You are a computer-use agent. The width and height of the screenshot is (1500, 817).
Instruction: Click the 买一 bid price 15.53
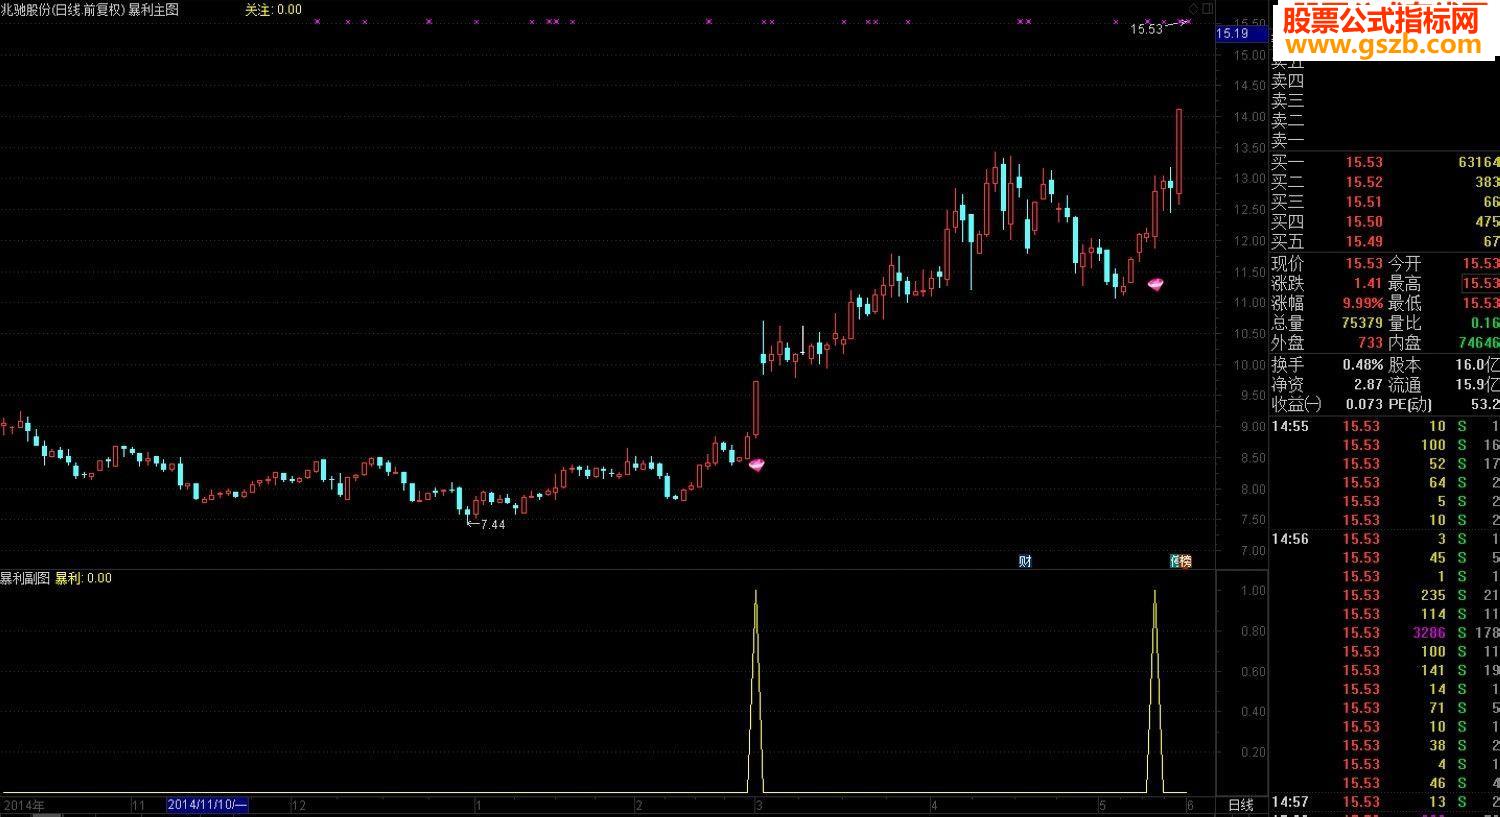coord(1364,162)
